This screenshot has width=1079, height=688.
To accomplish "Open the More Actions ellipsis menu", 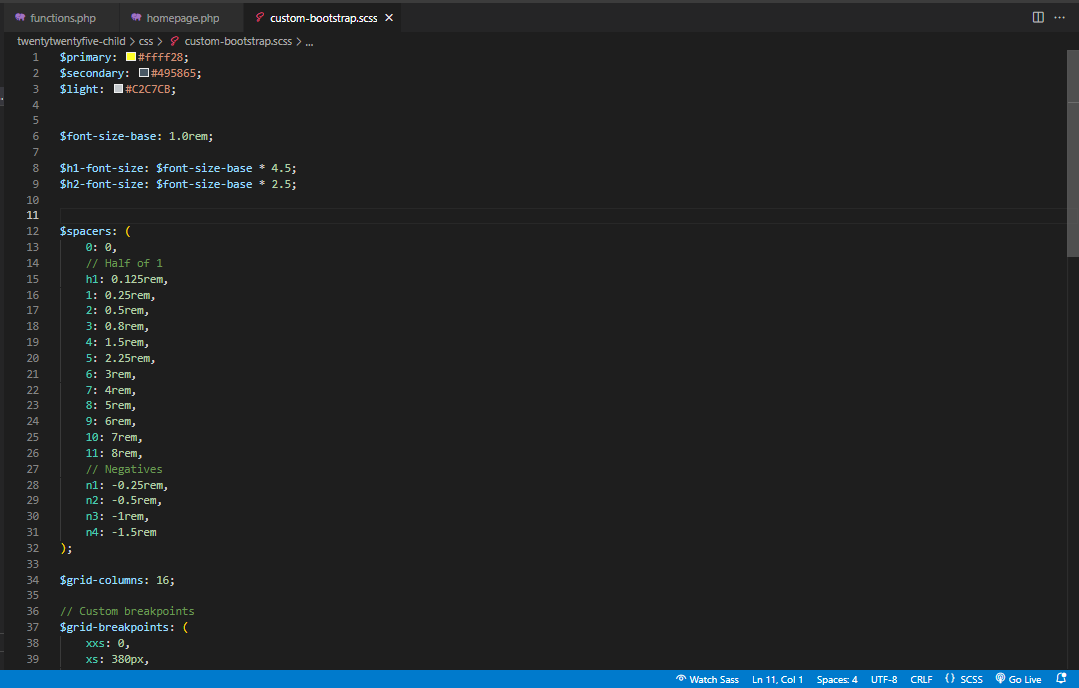I will click(x=1059, y=17).
